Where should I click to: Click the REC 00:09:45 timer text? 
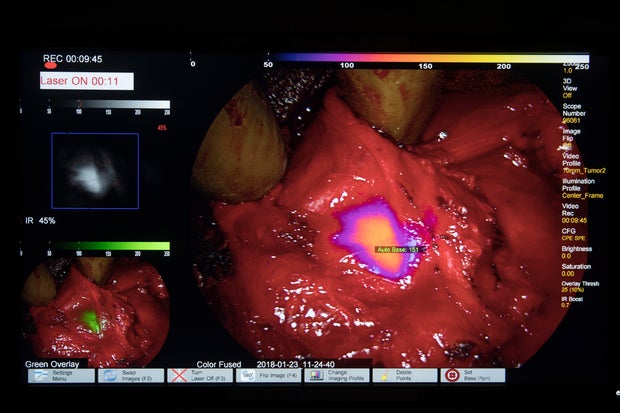click(73, 59)
